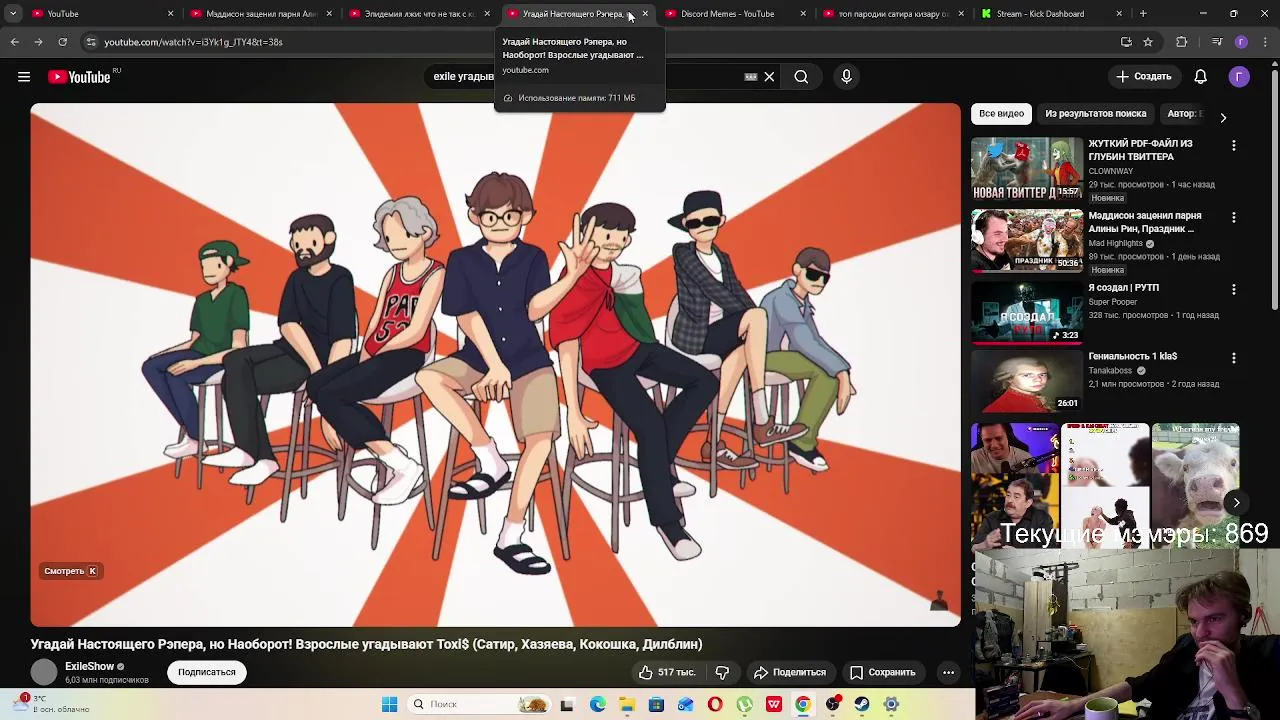
Task: Go to the YouTube home logo
Action: point(79,77)
